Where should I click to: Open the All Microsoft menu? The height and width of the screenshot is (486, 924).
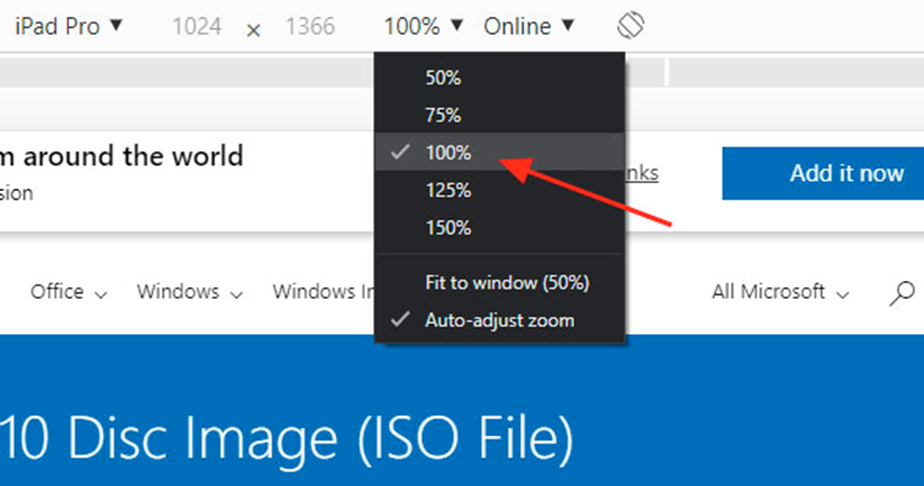point(780,292)
